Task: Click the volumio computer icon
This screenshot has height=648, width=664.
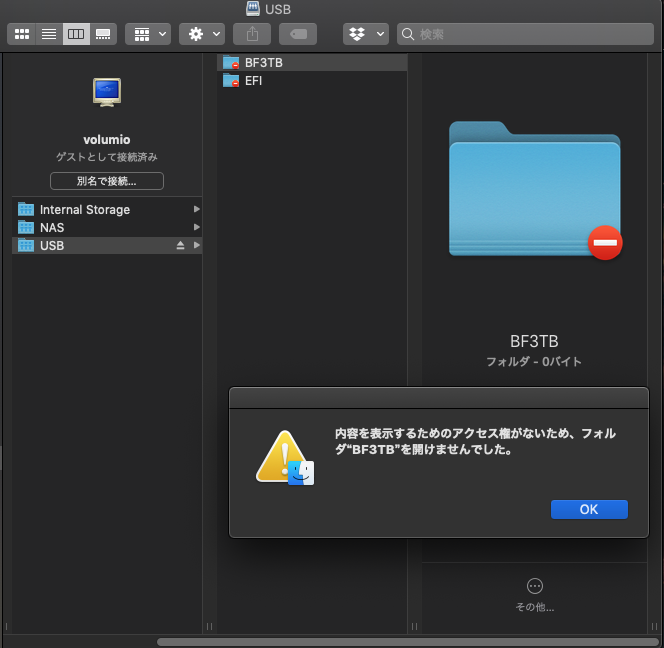Action: 107,92
